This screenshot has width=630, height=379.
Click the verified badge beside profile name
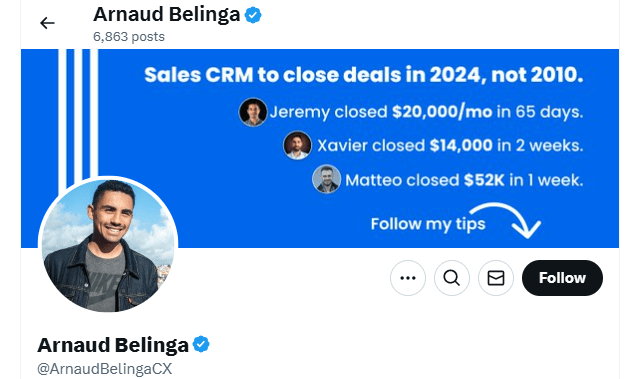[201, 344]
